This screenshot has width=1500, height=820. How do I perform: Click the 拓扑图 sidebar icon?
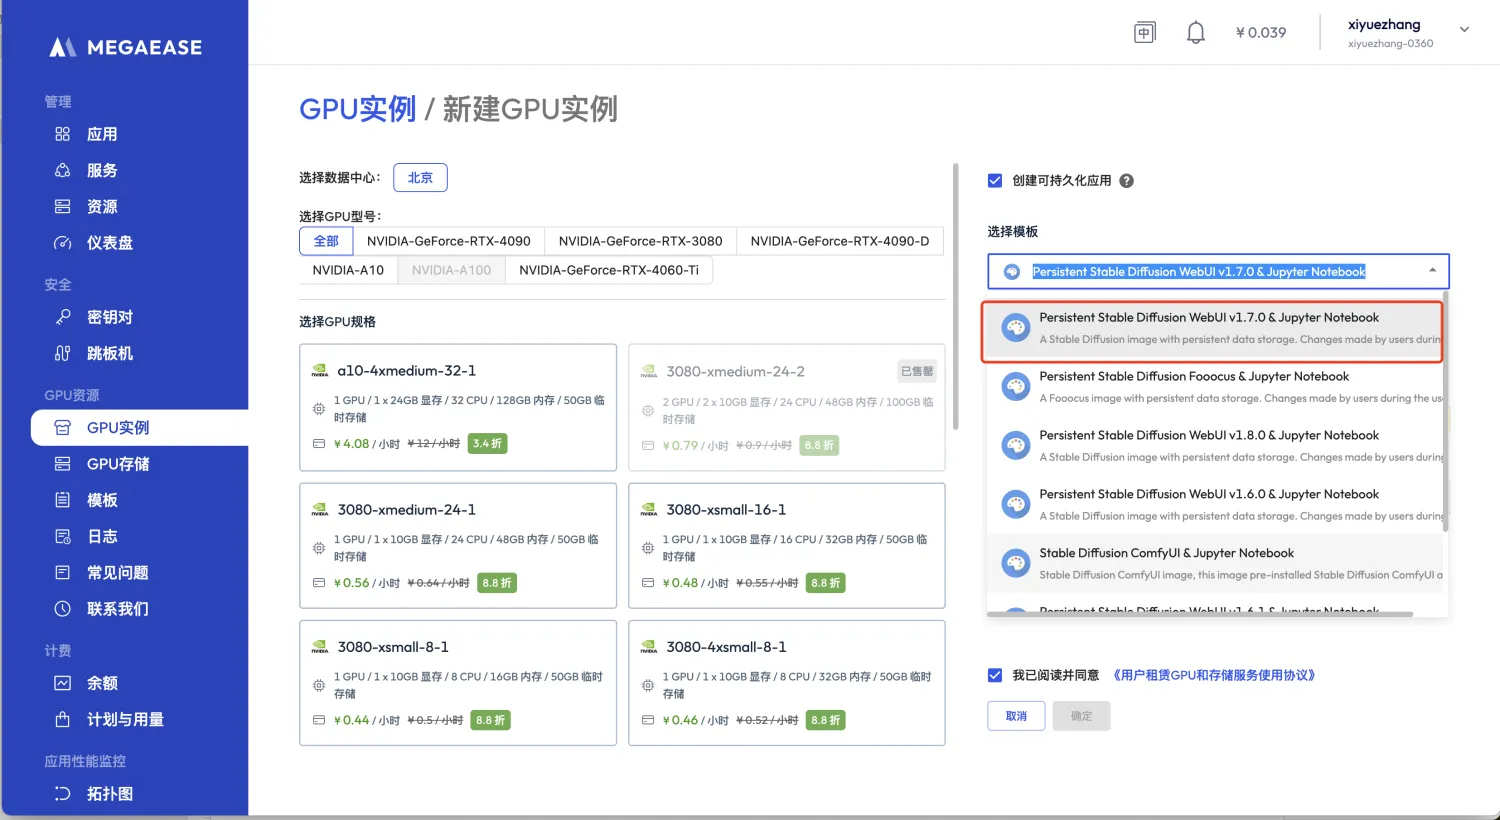click(62, 794)
